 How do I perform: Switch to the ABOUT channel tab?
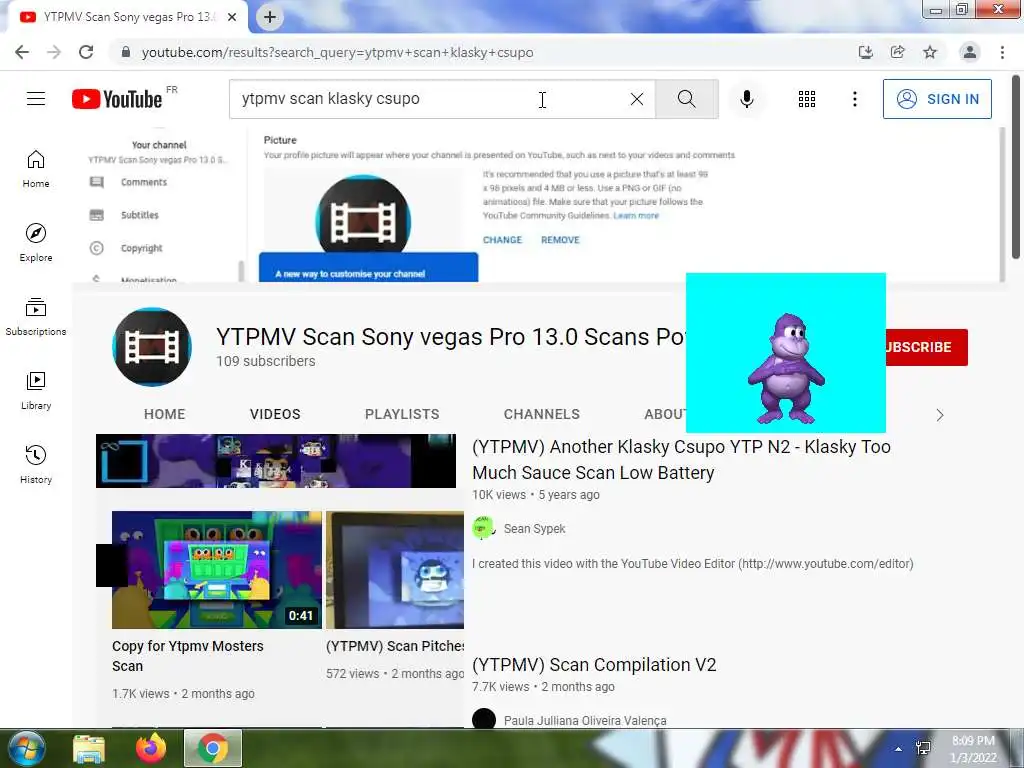(x=665, y=414)
